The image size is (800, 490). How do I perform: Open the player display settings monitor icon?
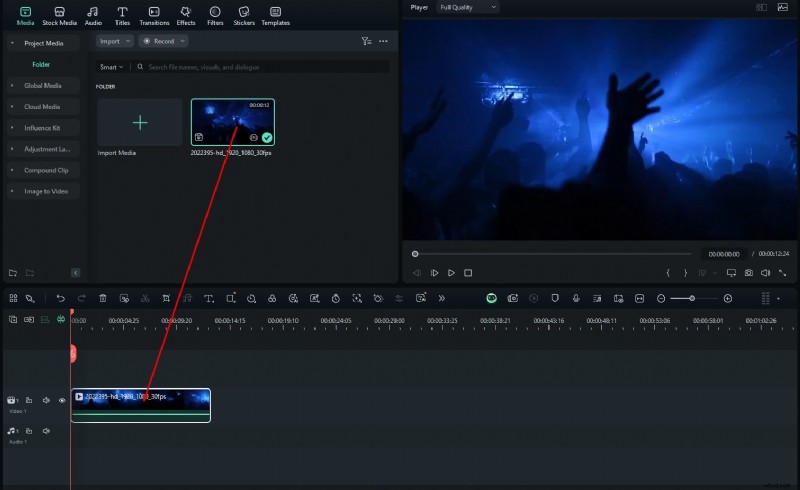731,273
